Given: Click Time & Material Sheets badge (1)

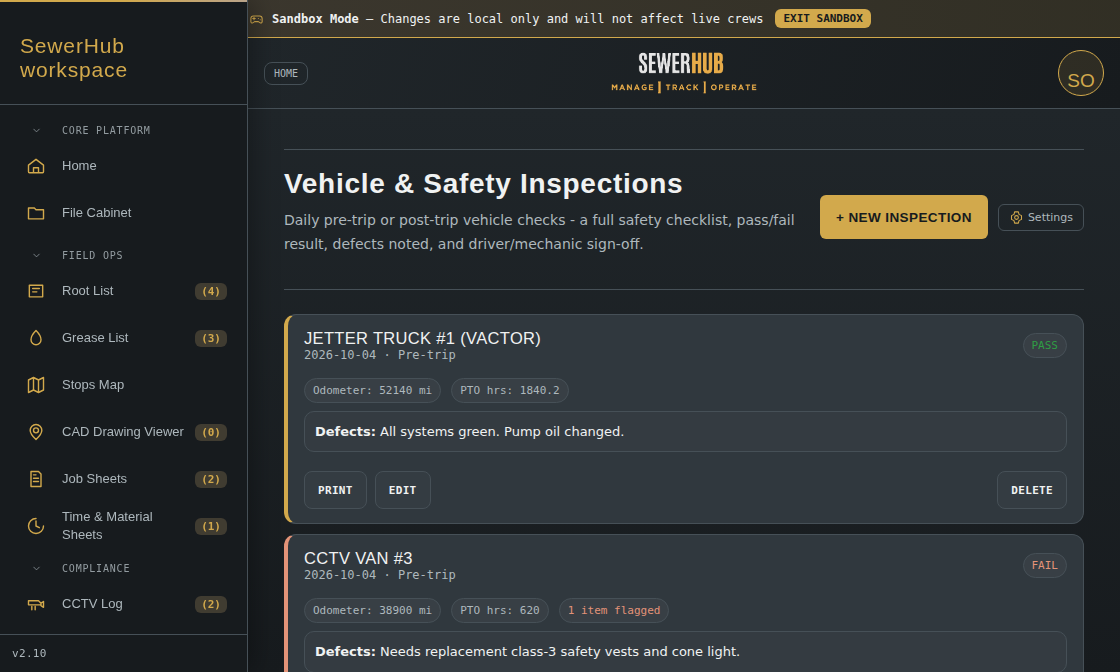Looking at the screenshot, I should point(211,526).
